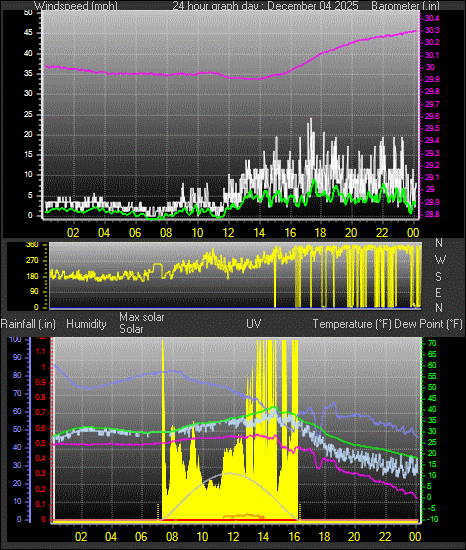Click the 29.9 barometer axis value

pyautogui.click(x=432, y=80)
